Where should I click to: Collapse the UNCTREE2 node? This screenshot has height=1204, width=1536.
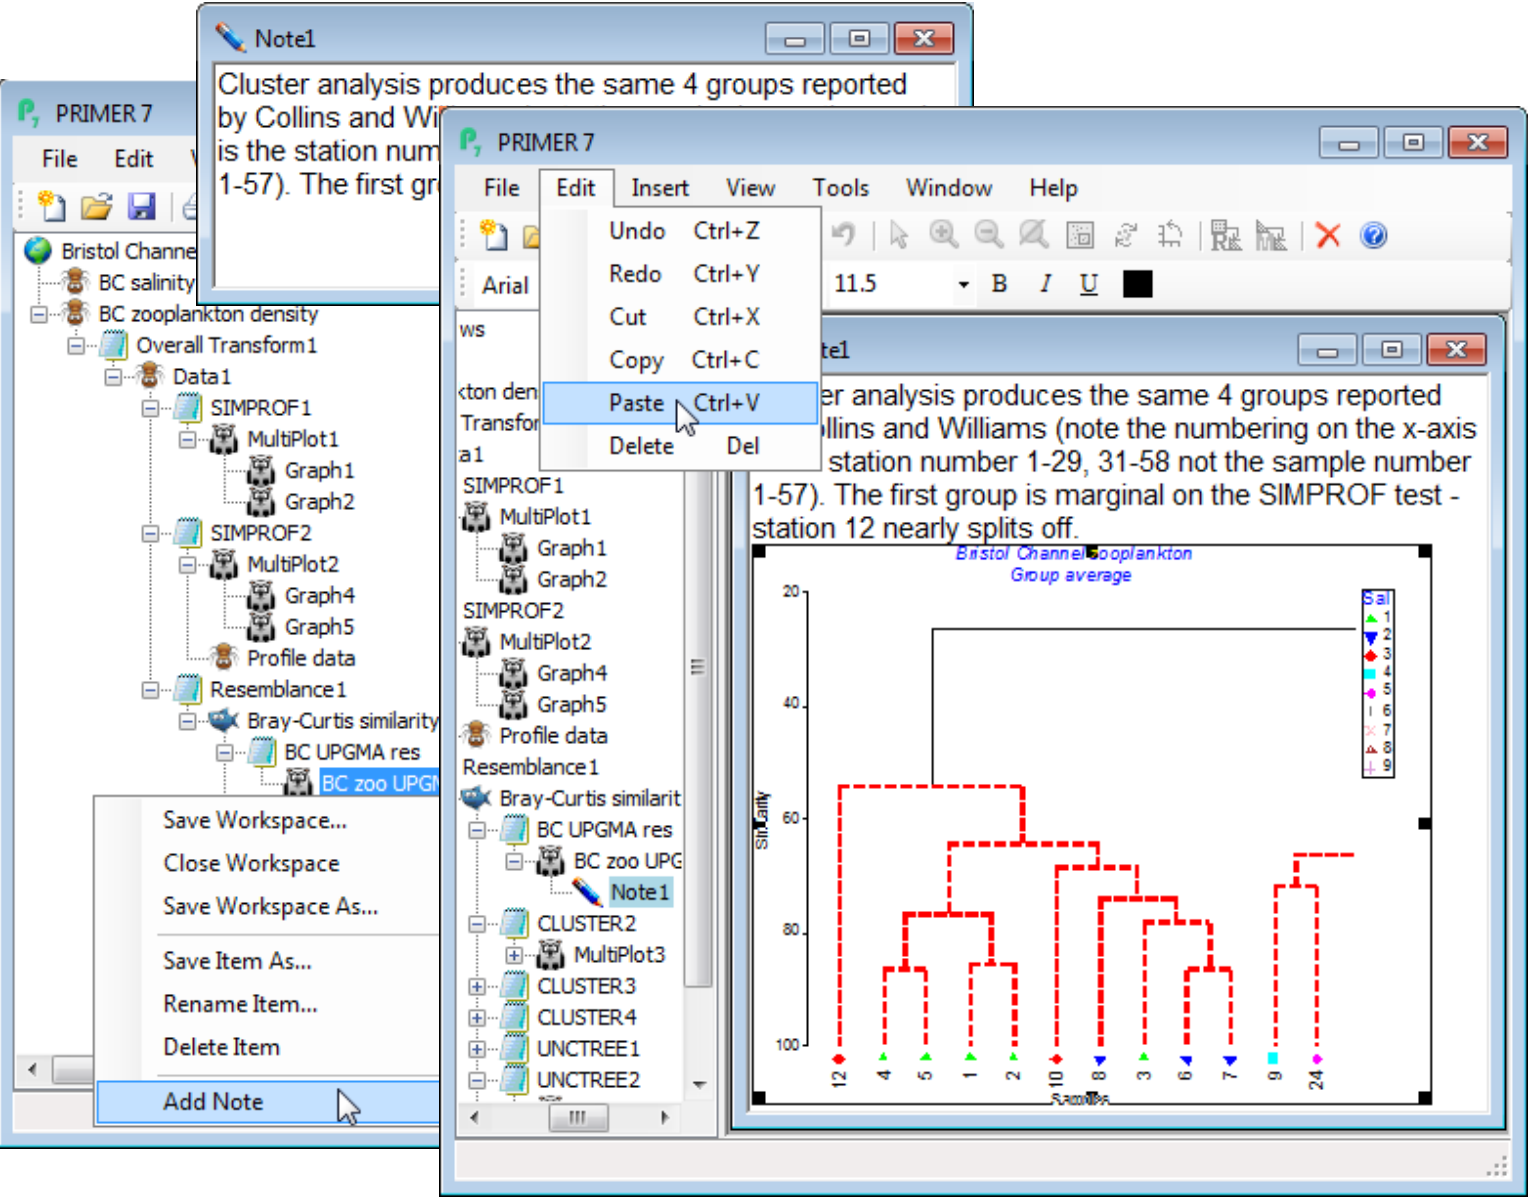pos(477,1081)
